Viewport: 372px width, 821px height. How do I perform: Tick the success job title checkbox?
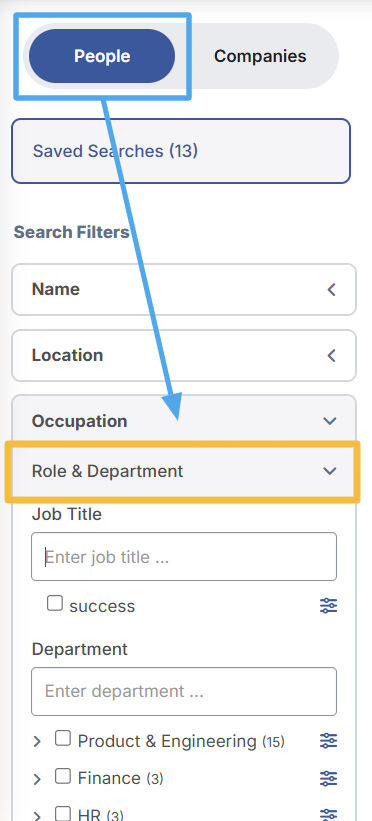(54, 603)
